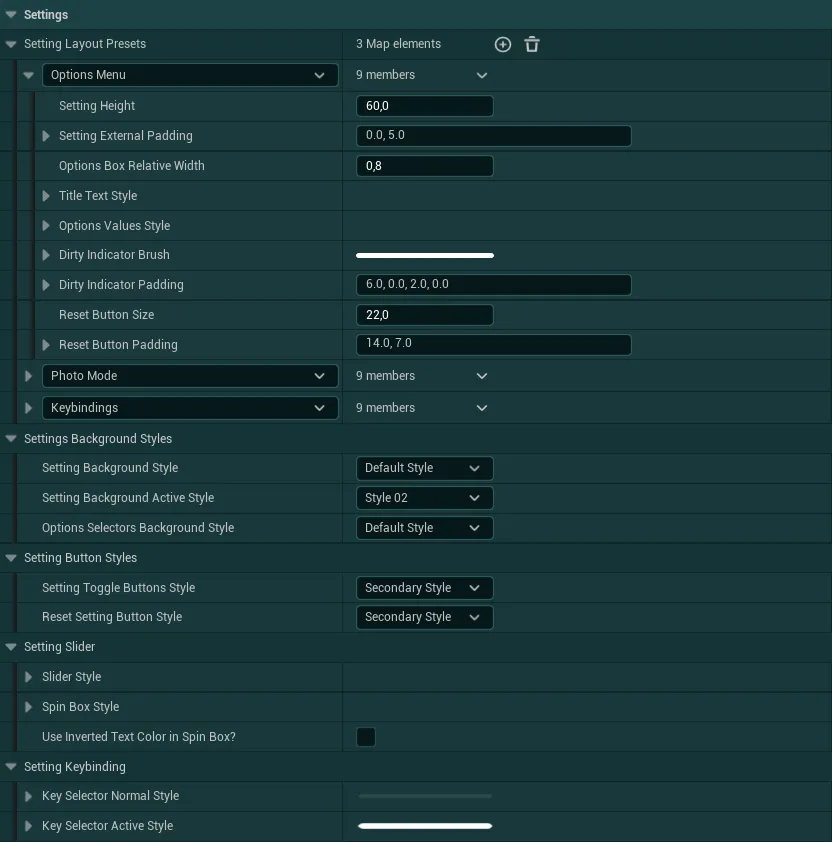Open Setting Toggle Buttons Style dropdown
Viewport: 832px width, 842px height.
coord(424,588)
